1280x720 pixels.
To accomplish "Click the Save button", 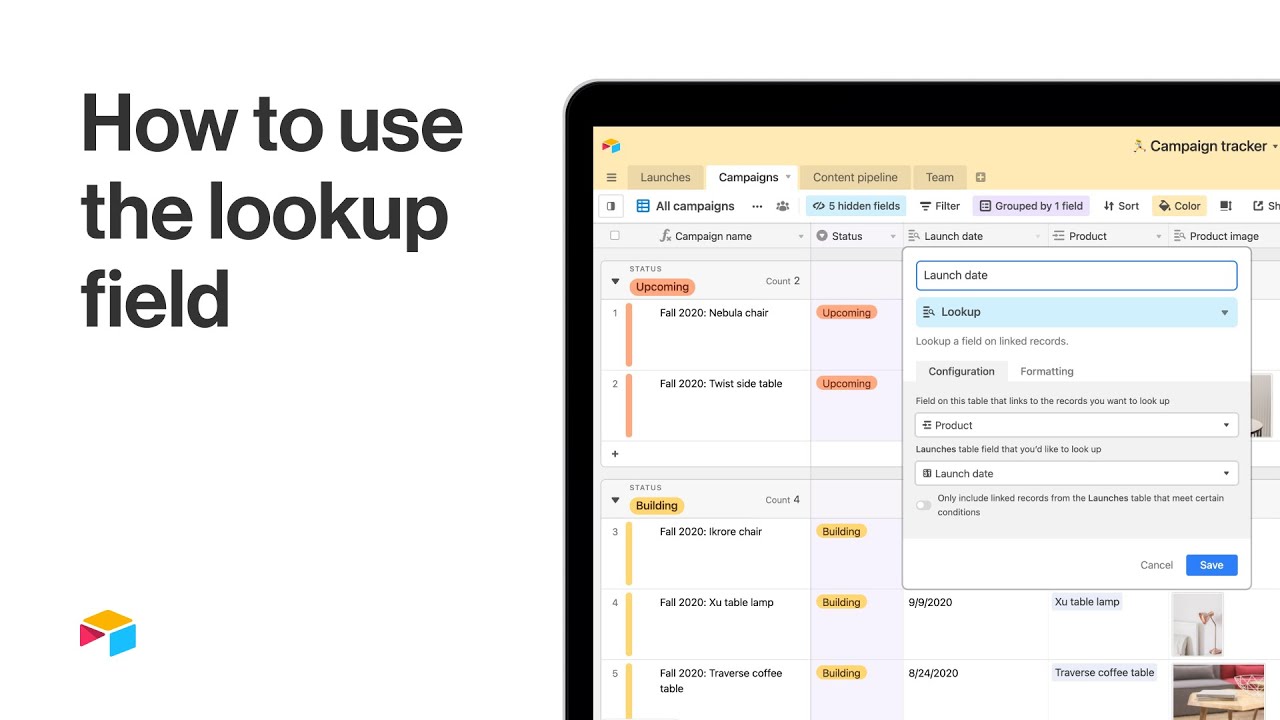I will click(x=1211, y=565).
